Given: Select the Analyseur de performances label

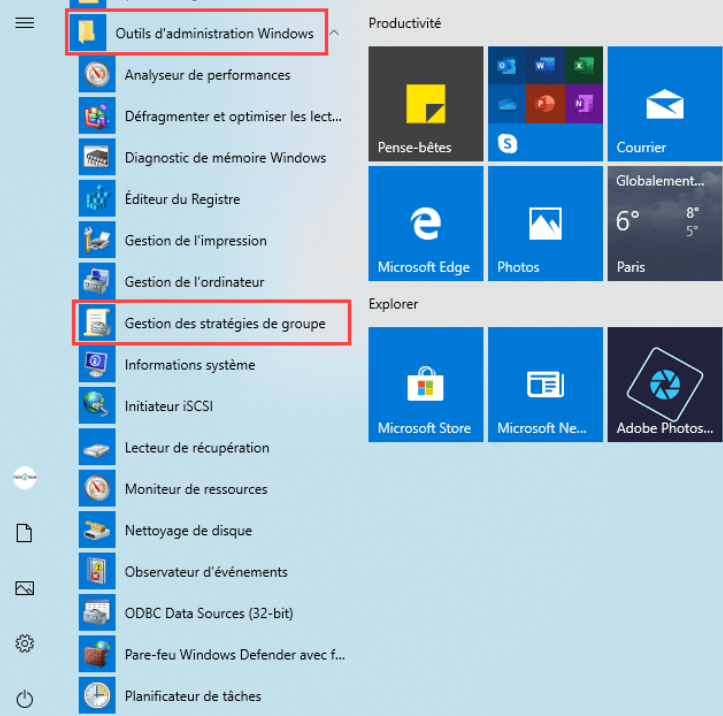Looking at the screenshot, I should pos(207,75).
